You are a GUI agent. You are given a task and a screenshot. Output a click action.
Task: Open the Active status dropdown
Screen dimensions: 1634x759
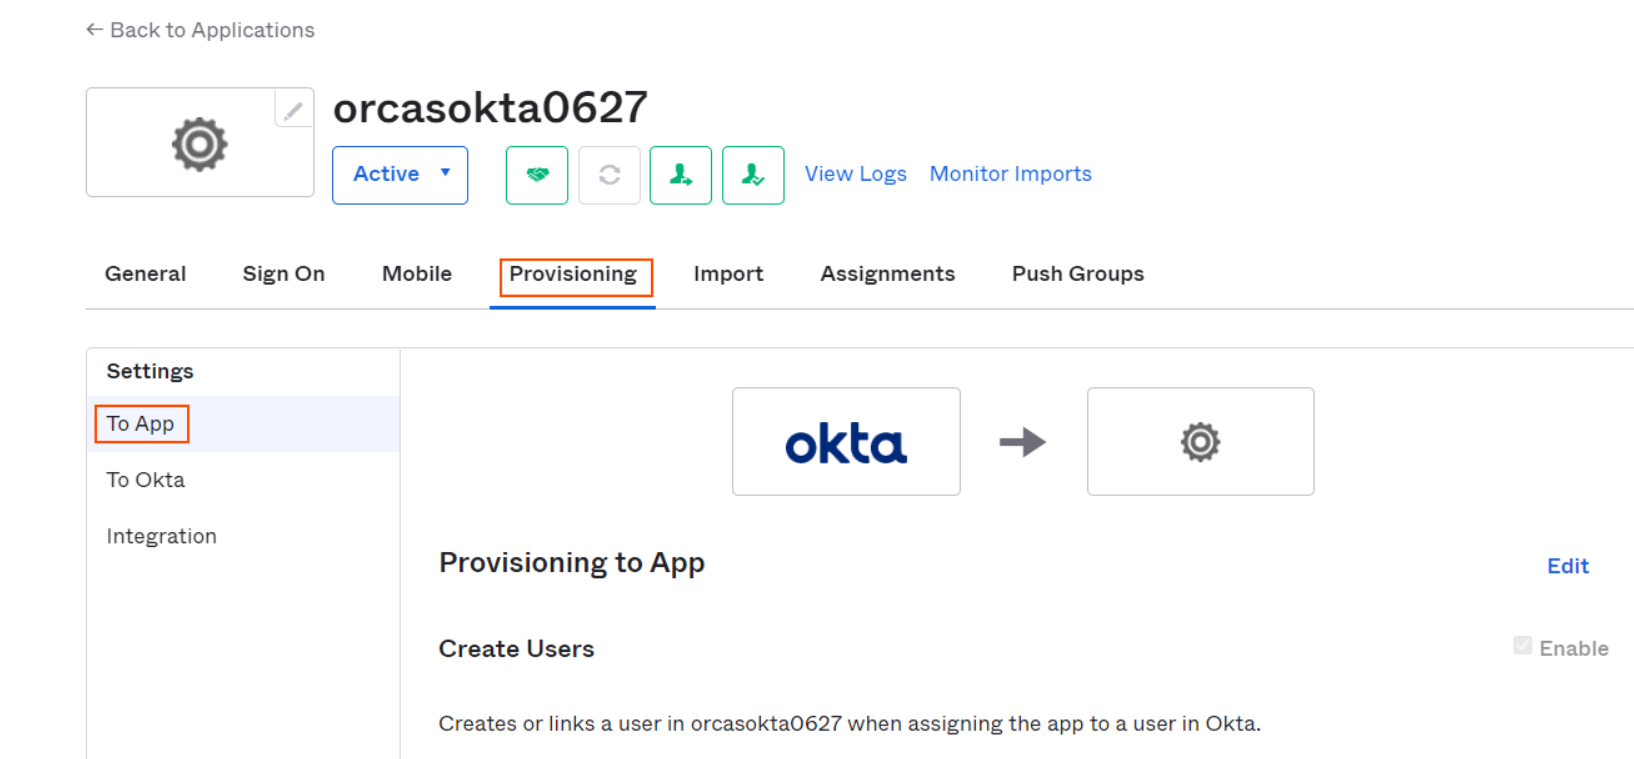coord(400,175)
